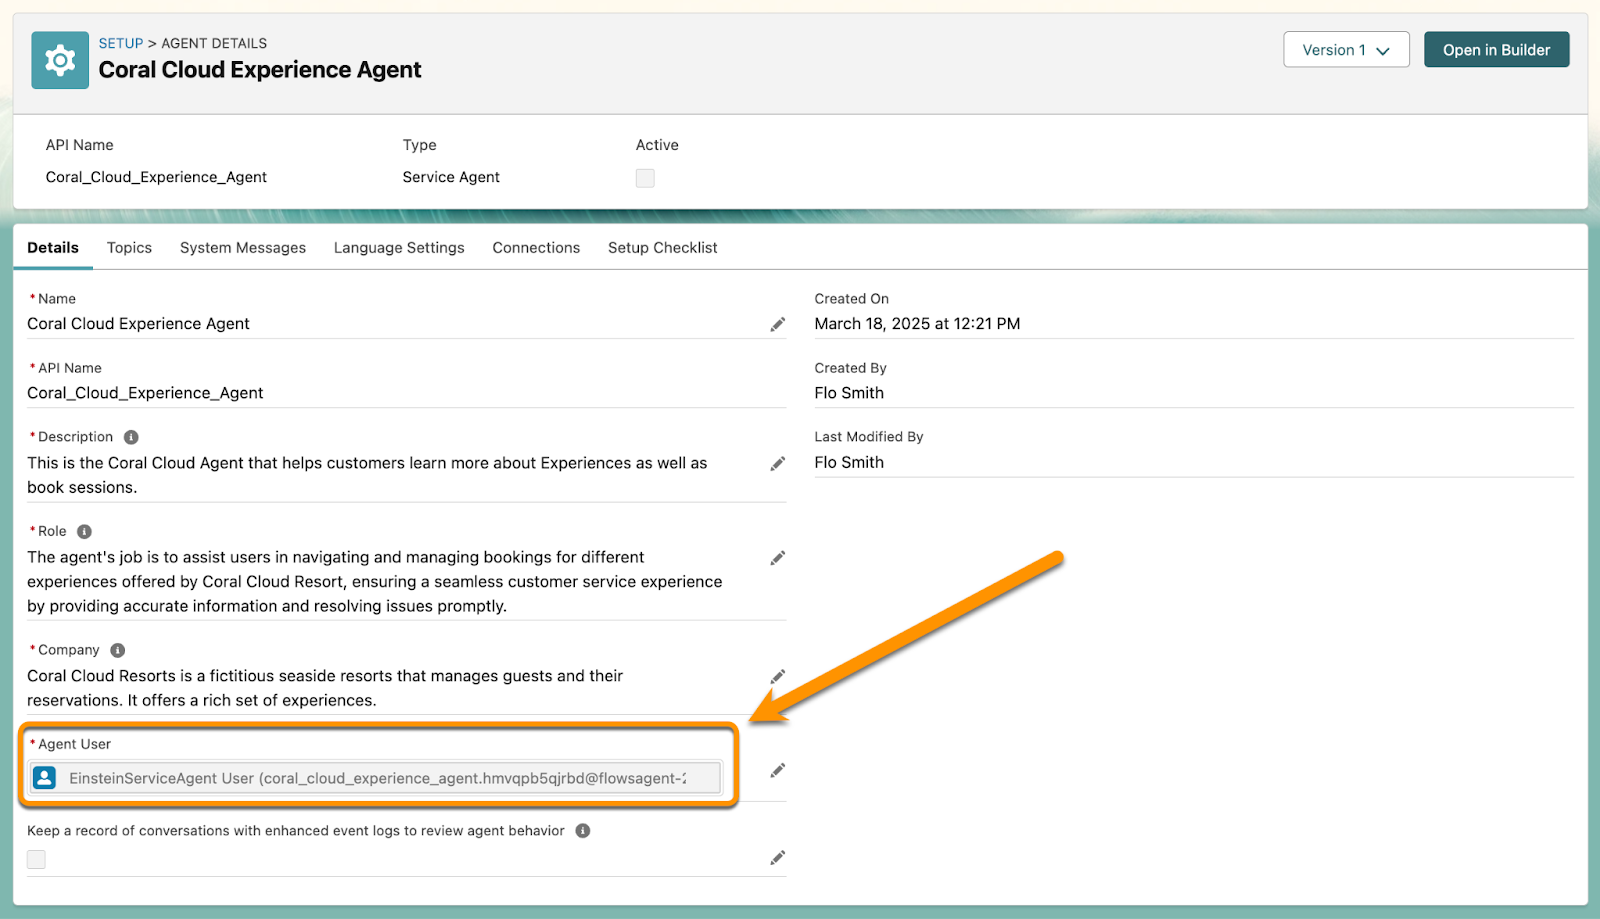Click the info icon next to Description

(x=131, y=435)
